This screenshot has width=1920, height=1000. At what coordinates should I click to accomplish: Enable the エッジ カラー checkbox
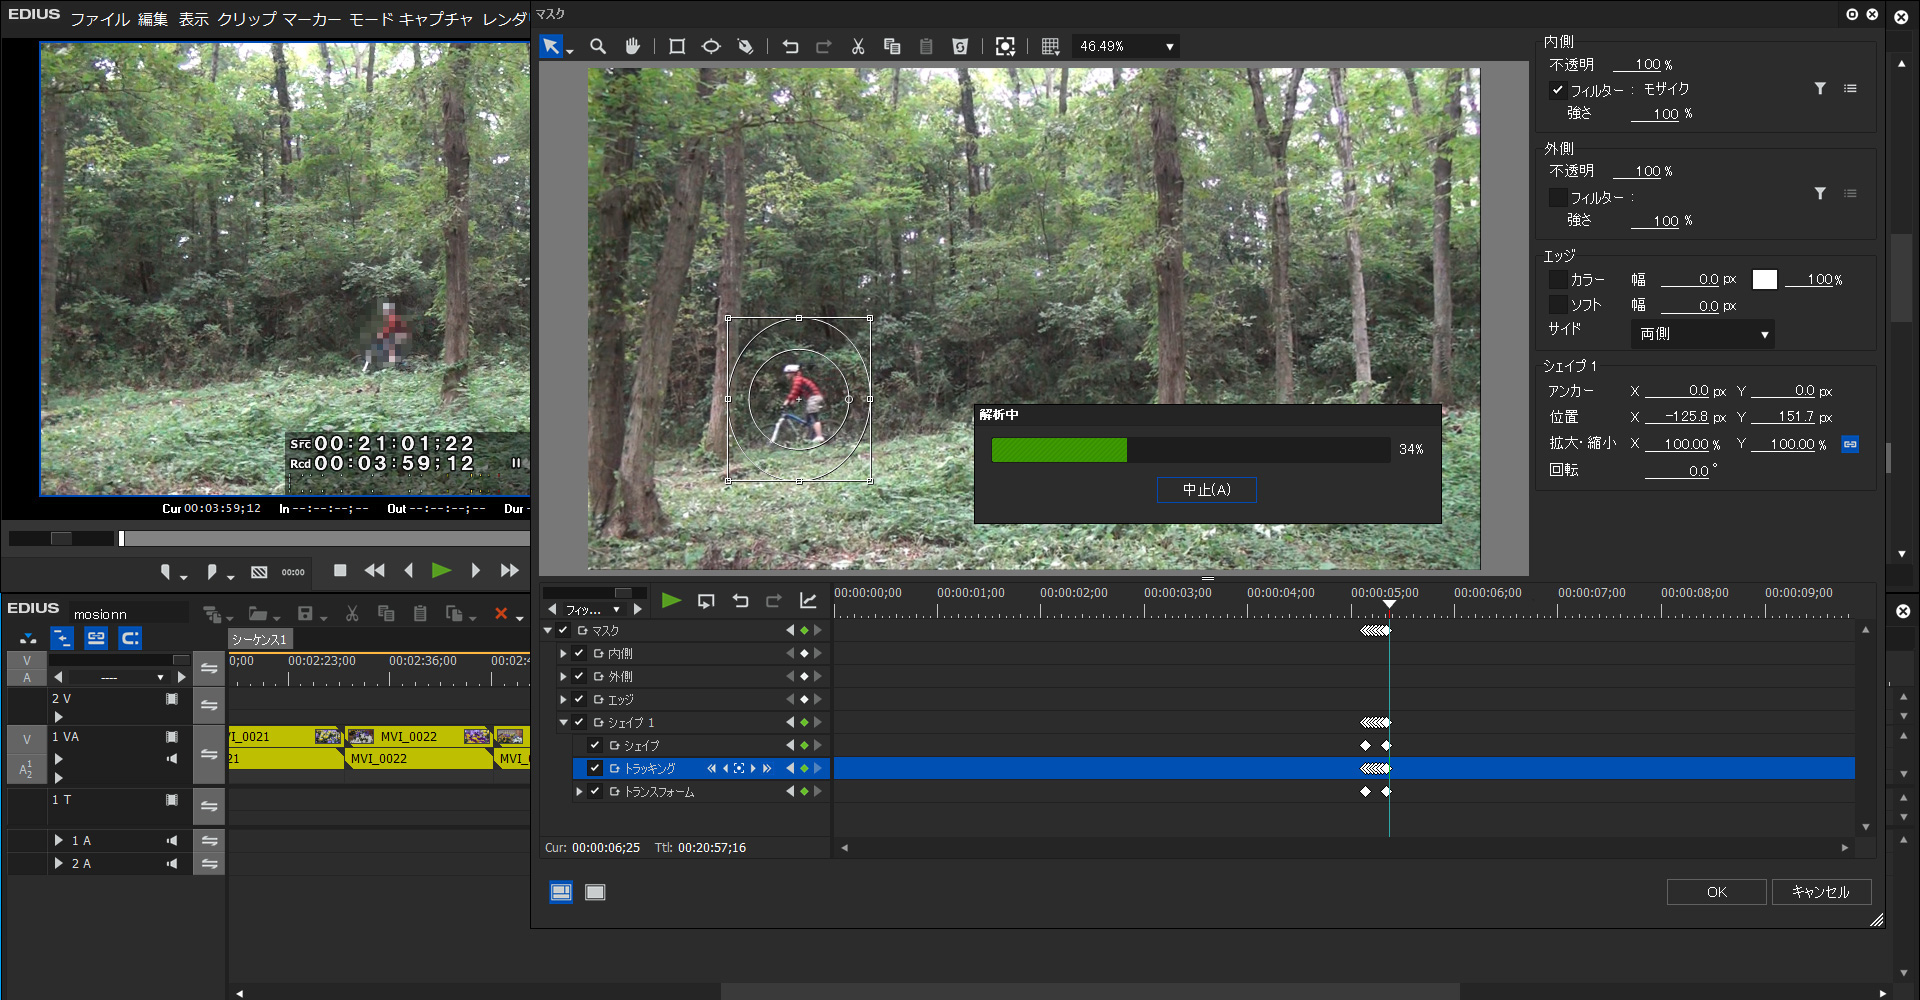[x=1558, y=280]
